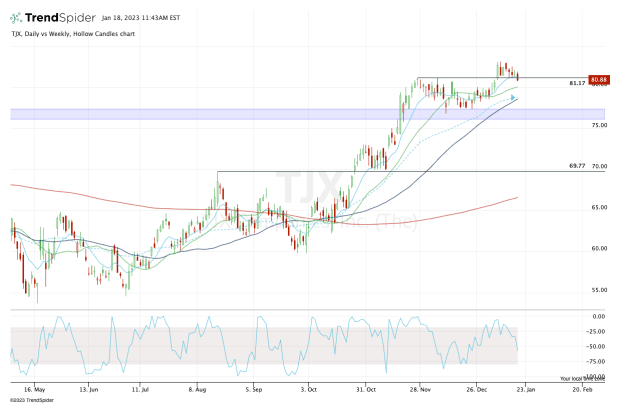This screenshot has width=620, height=405.
Task: Click the '28. Nov' date axis label
Action: 420,390
